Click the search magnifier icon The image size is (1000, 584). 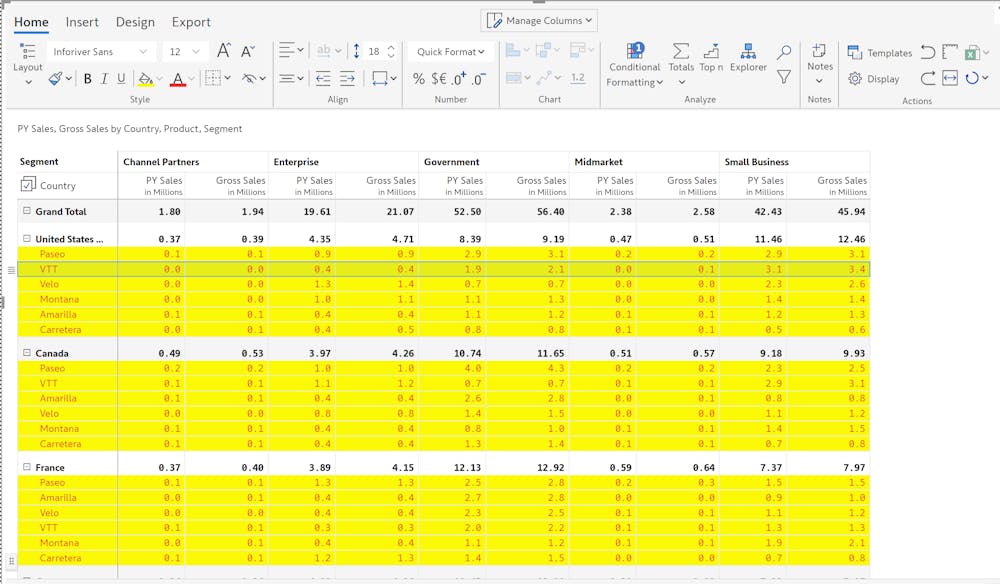784,52
